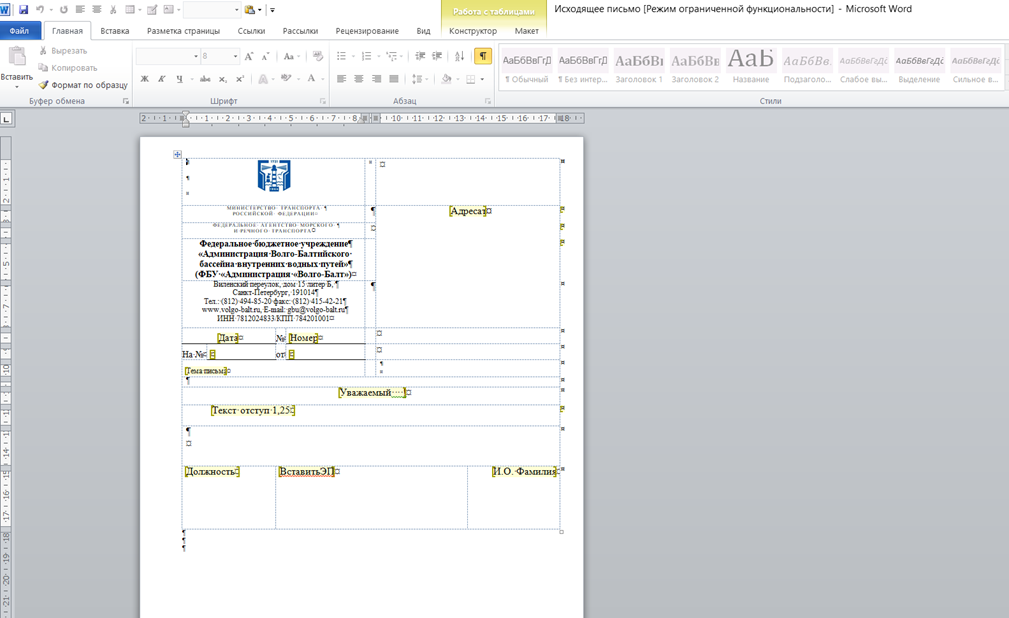Click the ministry logo image in header
This screenshot has width=1009, height=618.
274,175
